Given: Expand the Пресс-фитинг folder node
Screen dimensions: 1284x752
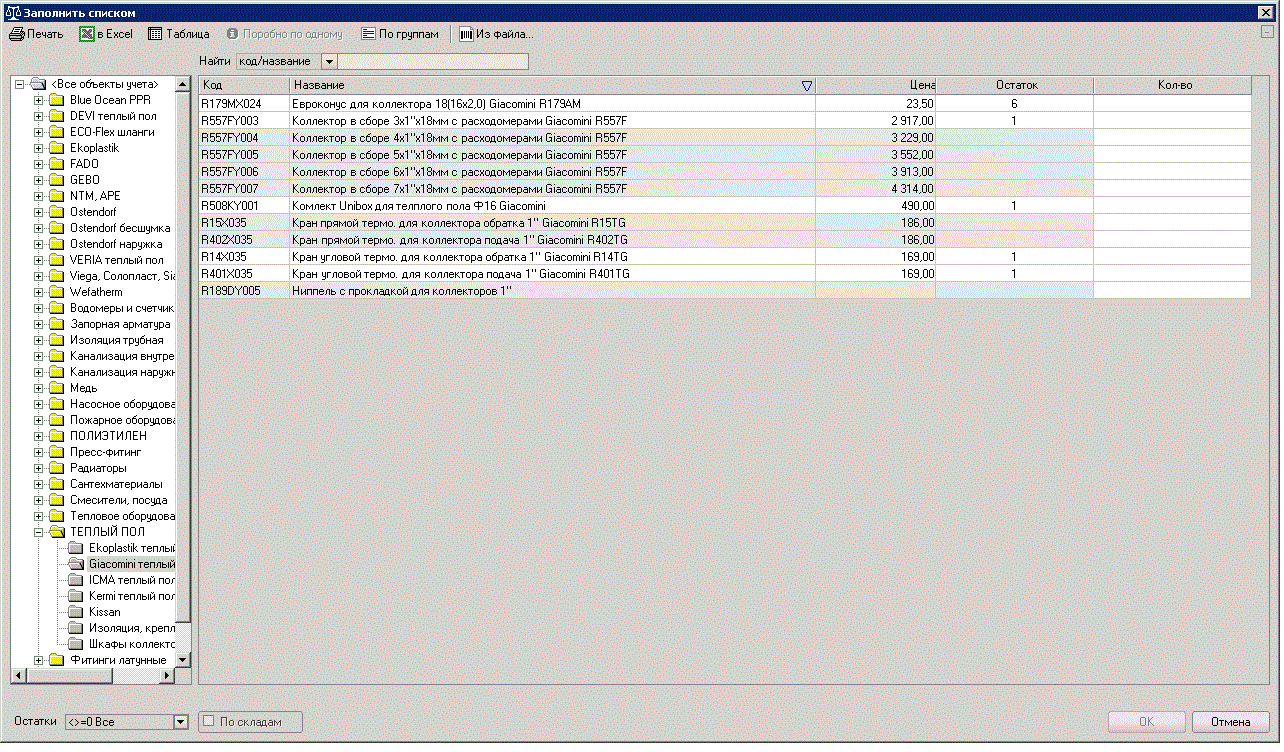Looking at the screenshot, I should tap(39, 452).
